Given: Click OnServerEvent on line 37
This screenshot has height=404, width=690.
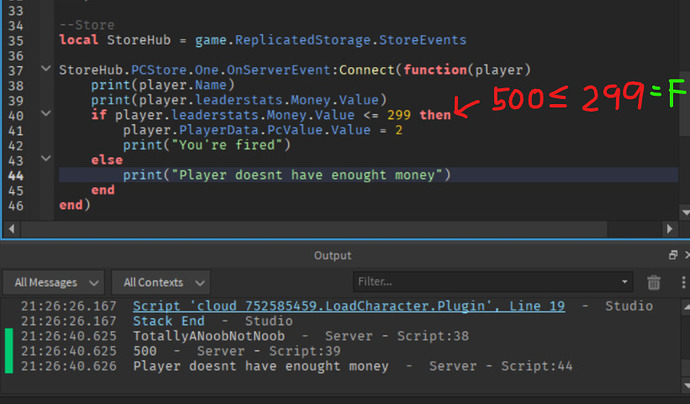Looking at the screenshot, I should pyautogui.click(x=278, y=70).
